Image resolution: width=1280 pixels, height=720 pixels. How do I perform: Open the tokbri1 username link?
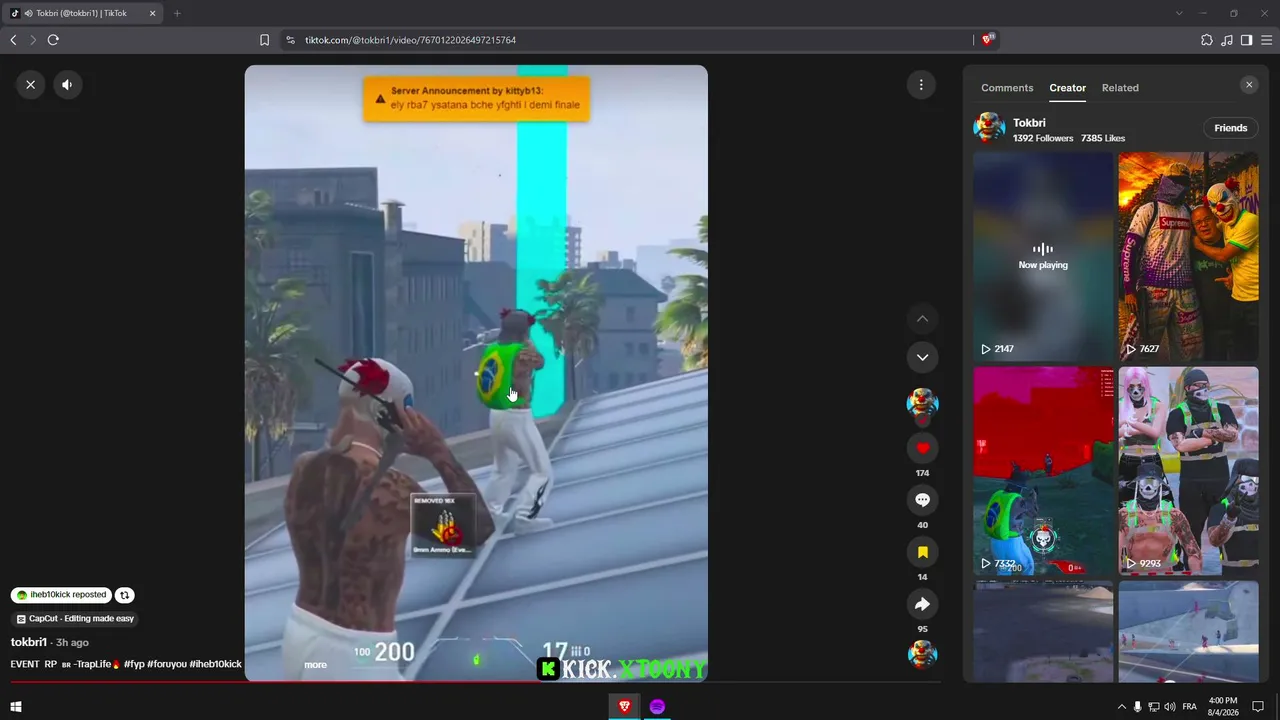[x=29, y=642]
